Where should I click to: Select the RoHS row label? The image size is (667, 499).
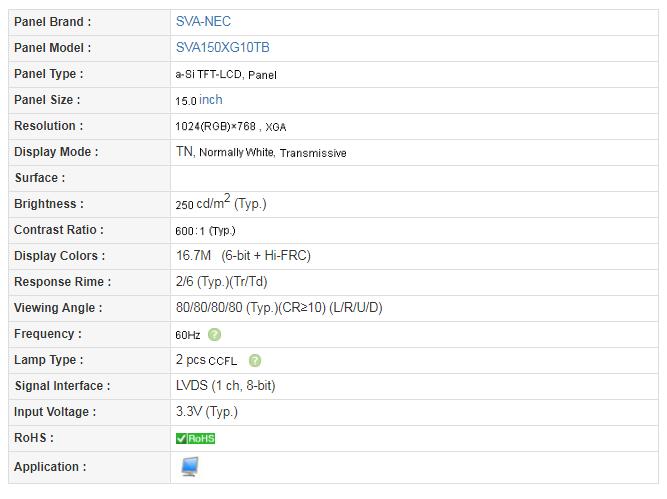(x=34, y=438)
